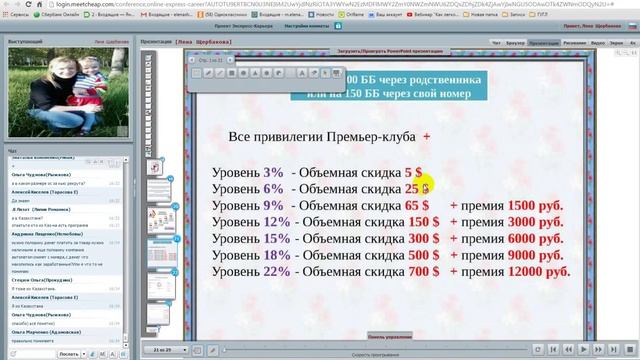Open the Новая папка bookmarks folder
The height and width of the screenshot is (360, 640).
(x=481, y=14)
